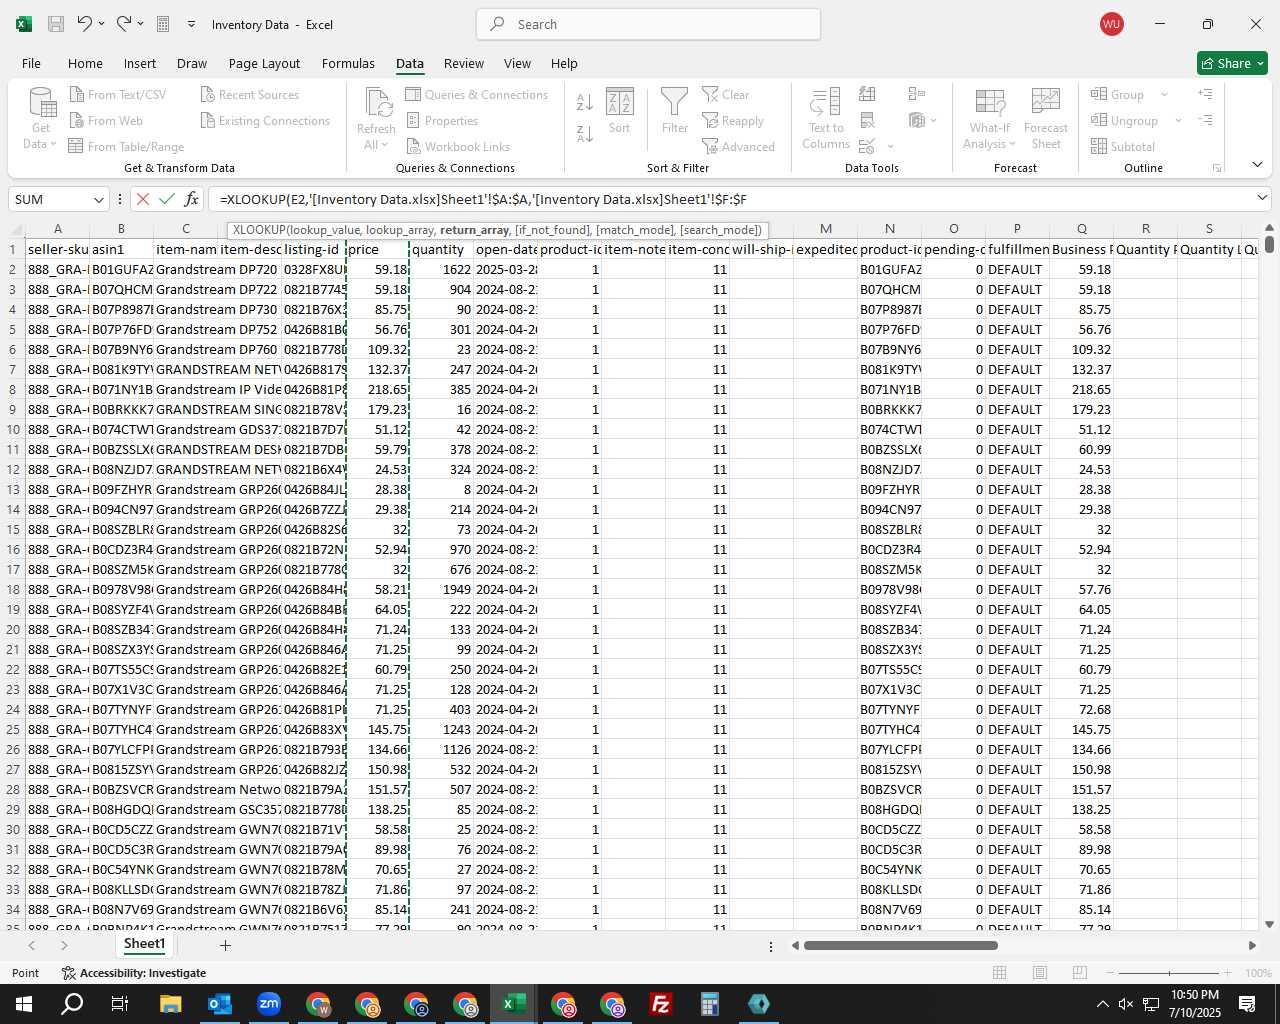Click the Redo arrow icon
Viewport: 1280px width, 1024px height.
tap(123, 23)
